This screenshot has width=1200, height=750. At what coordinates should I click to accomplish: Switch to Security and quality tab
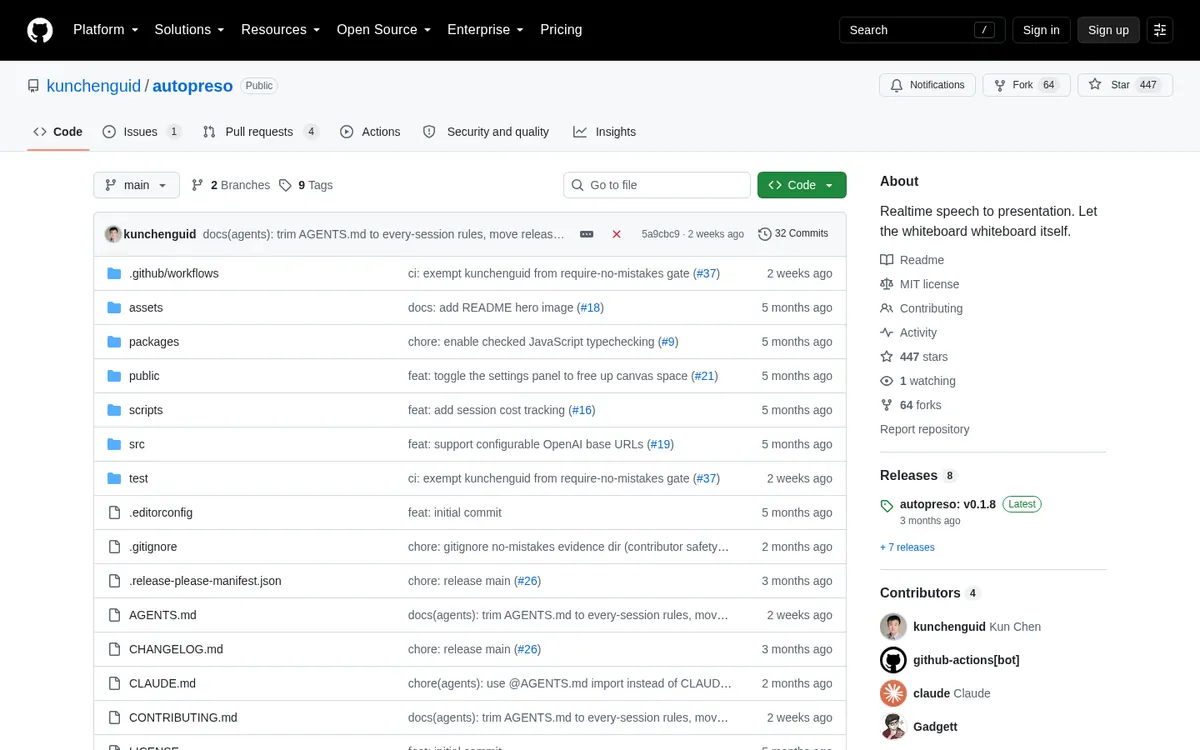[486, 132]
